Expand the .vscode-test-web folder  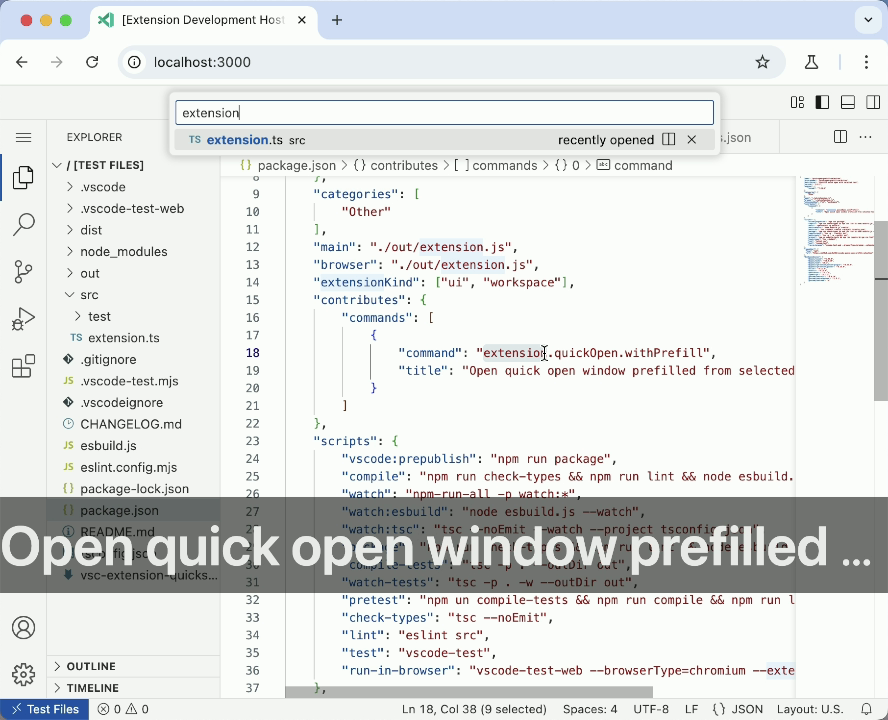[134, 208]
